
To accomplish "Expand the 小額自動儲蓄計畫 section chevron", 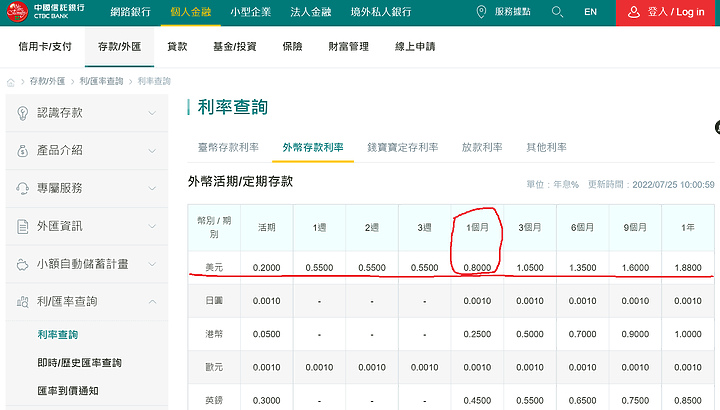I will click(x=152, y=264).
